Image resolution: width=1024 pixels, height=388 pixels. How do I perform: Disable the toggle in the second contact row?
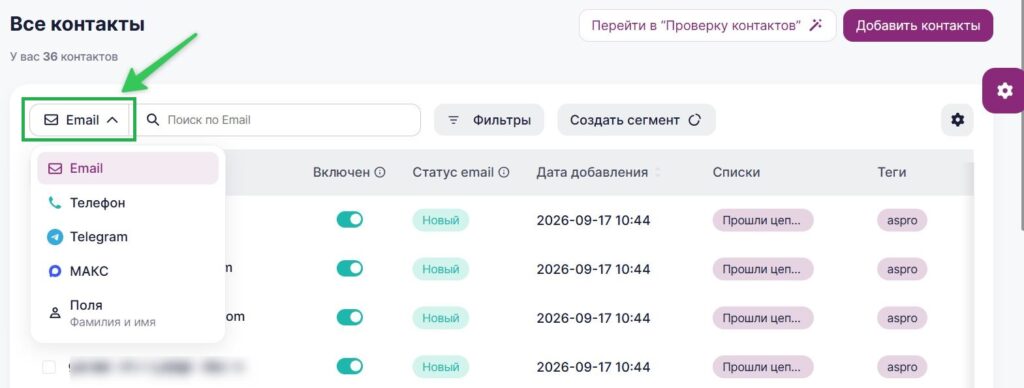coord(350,268)
